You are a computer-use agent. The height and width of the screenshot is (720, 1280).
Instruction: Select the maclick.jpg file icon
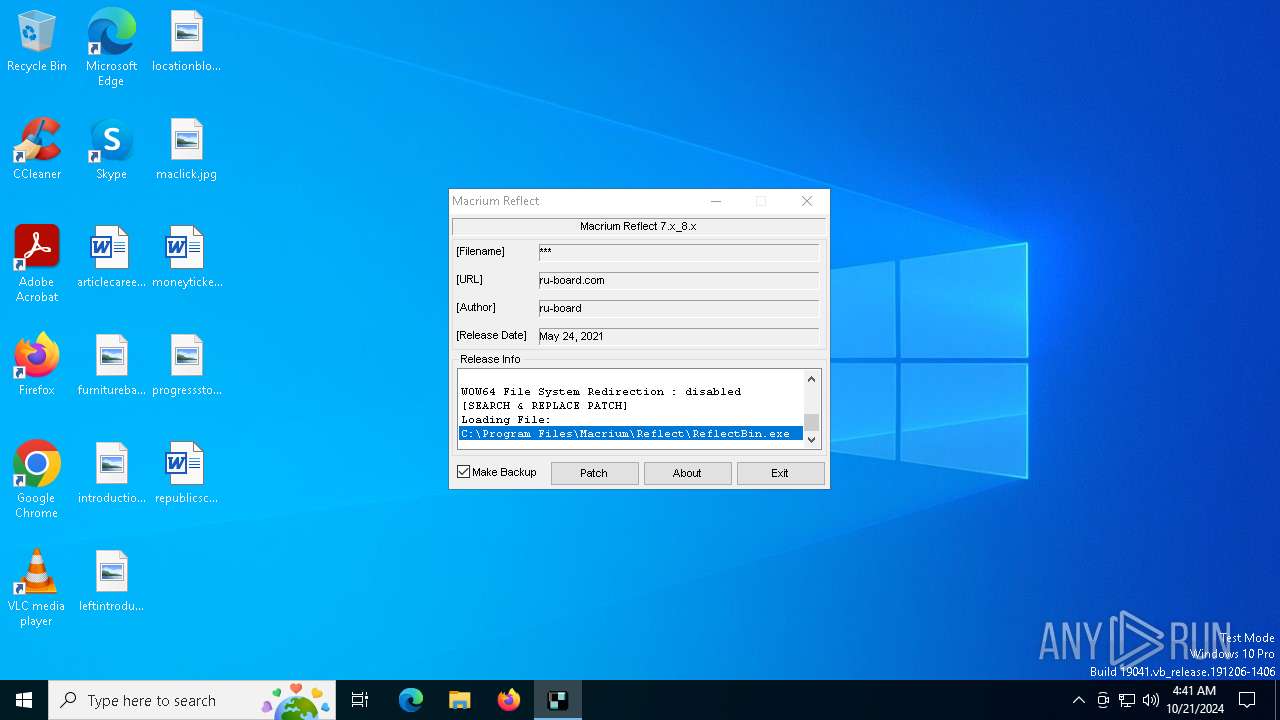(x=186, y=150)
